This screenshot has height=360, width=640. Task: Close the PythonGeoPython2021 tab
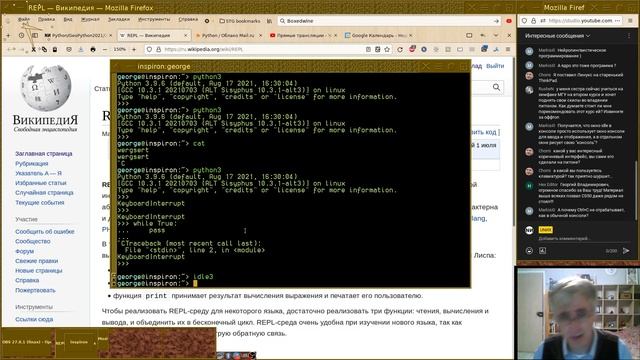point(110,36)
